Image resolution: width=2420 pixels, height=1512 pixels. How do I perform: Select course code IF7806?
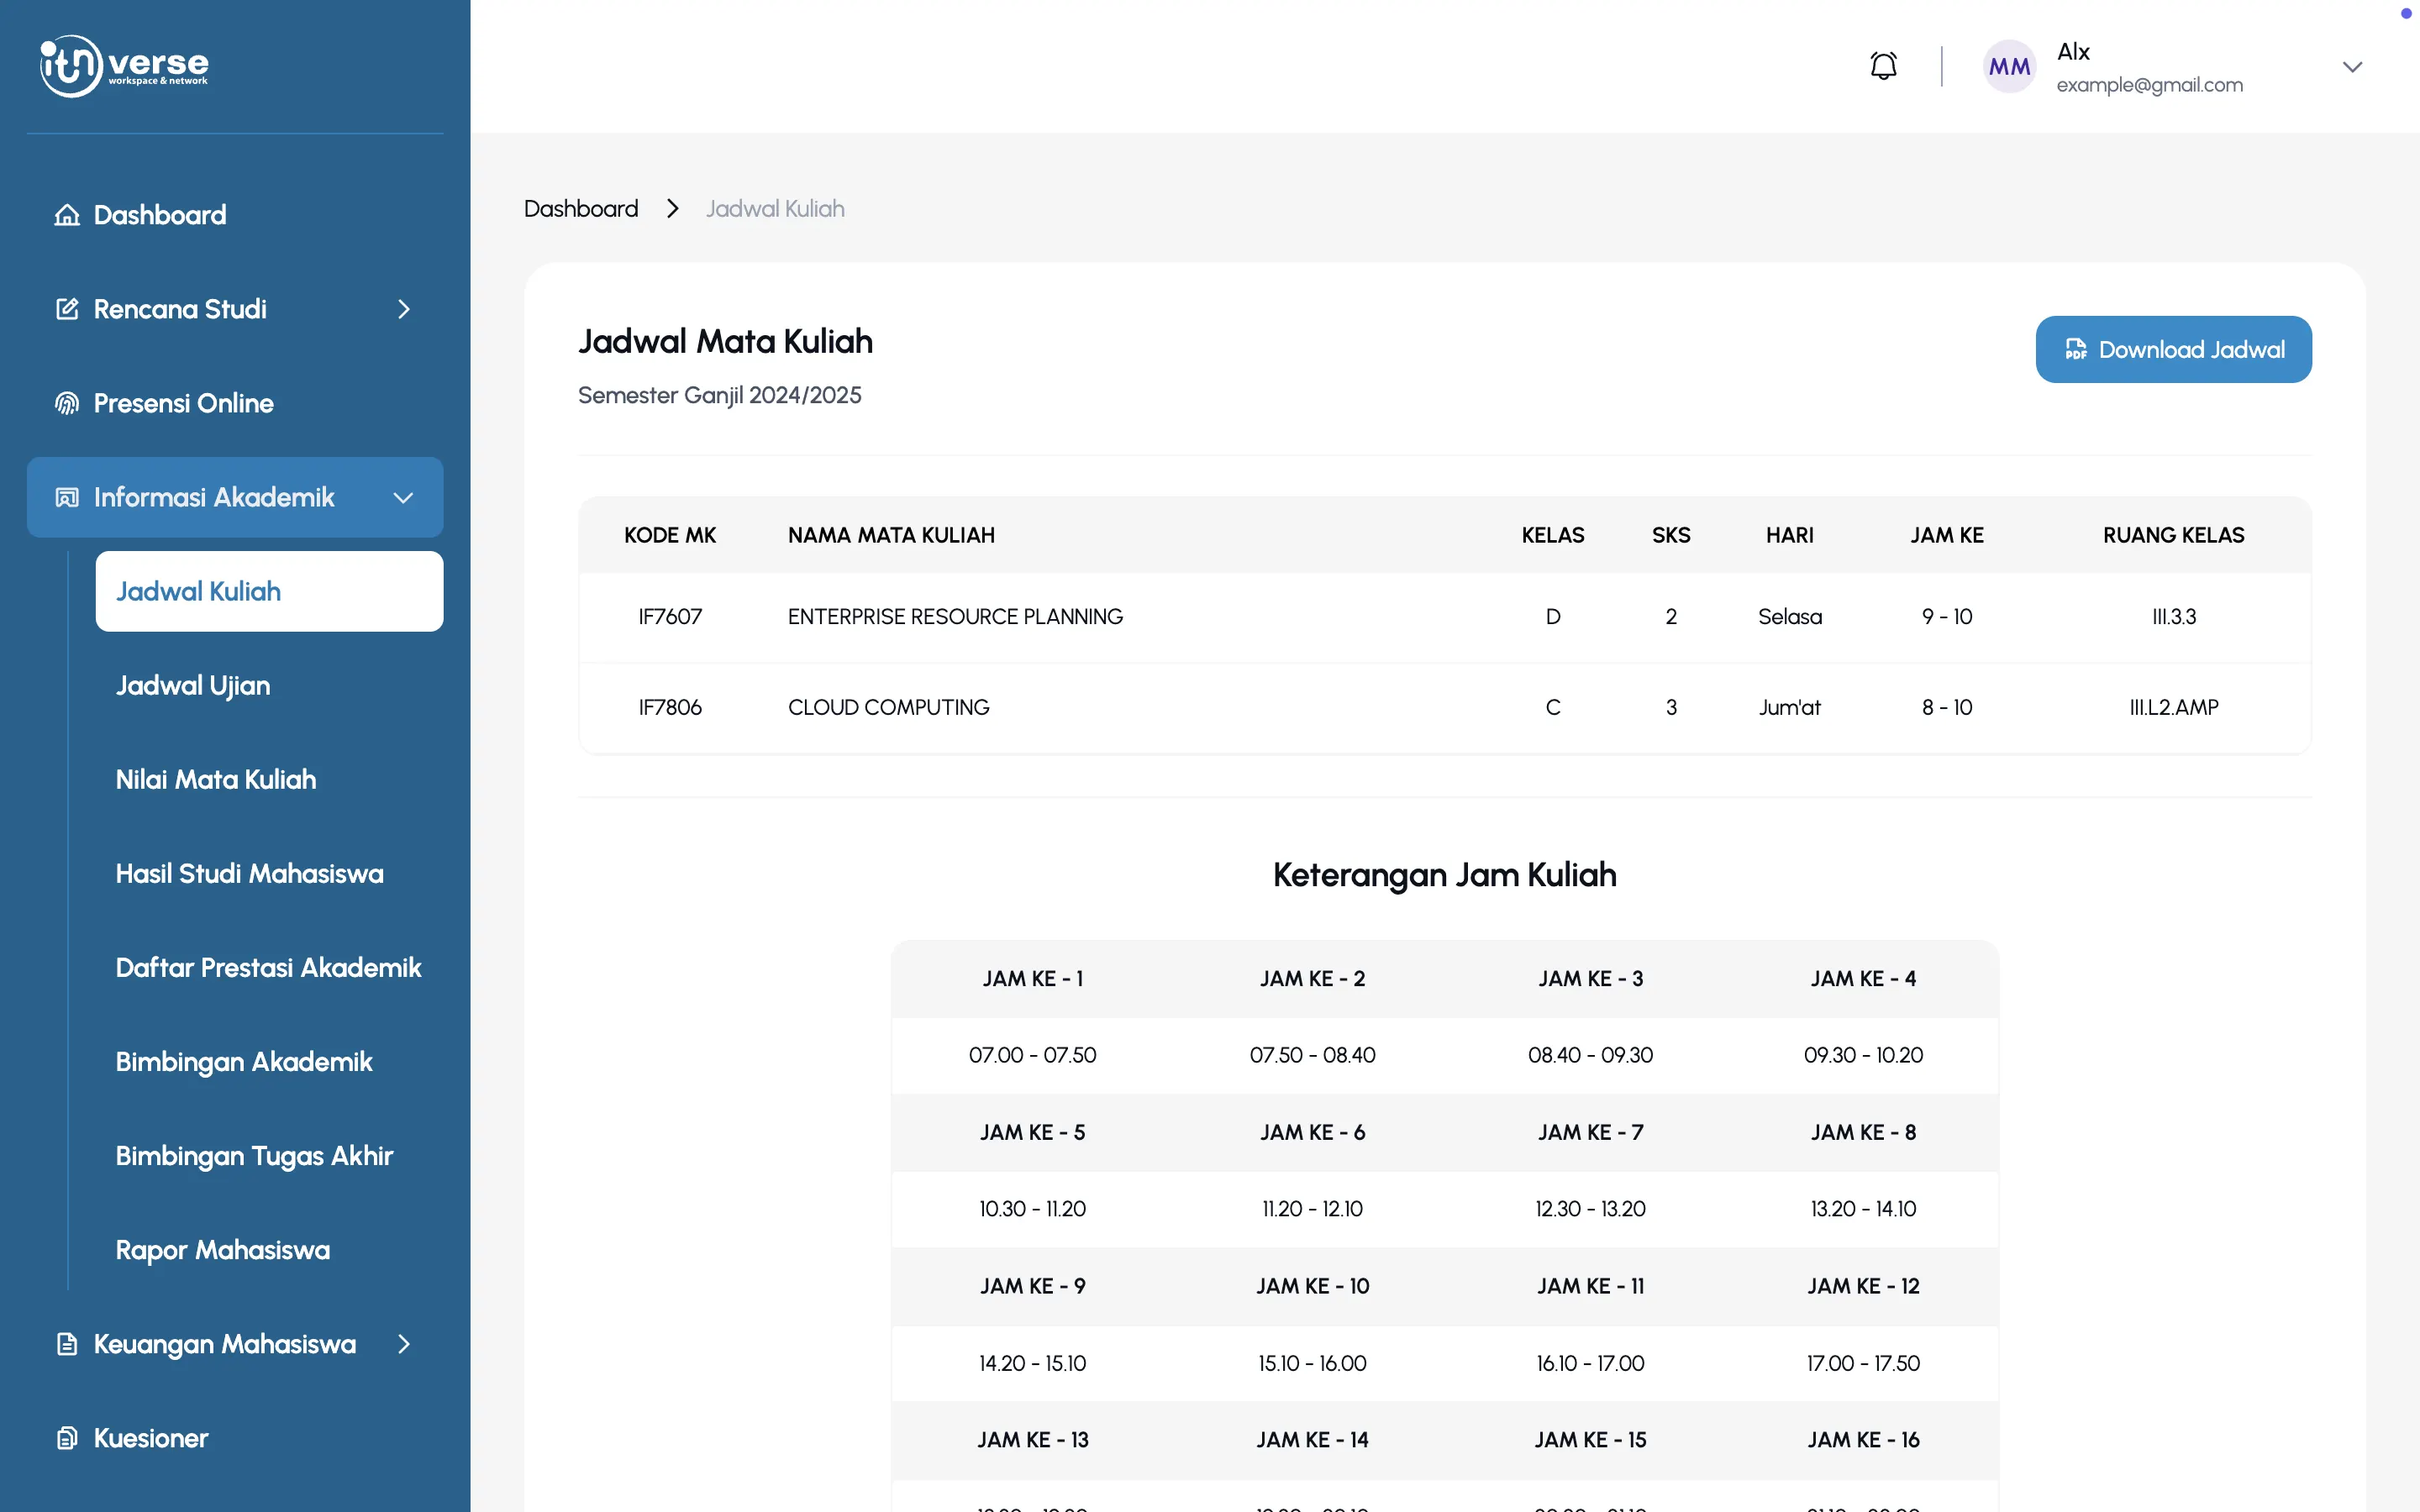tap(670, 707)
